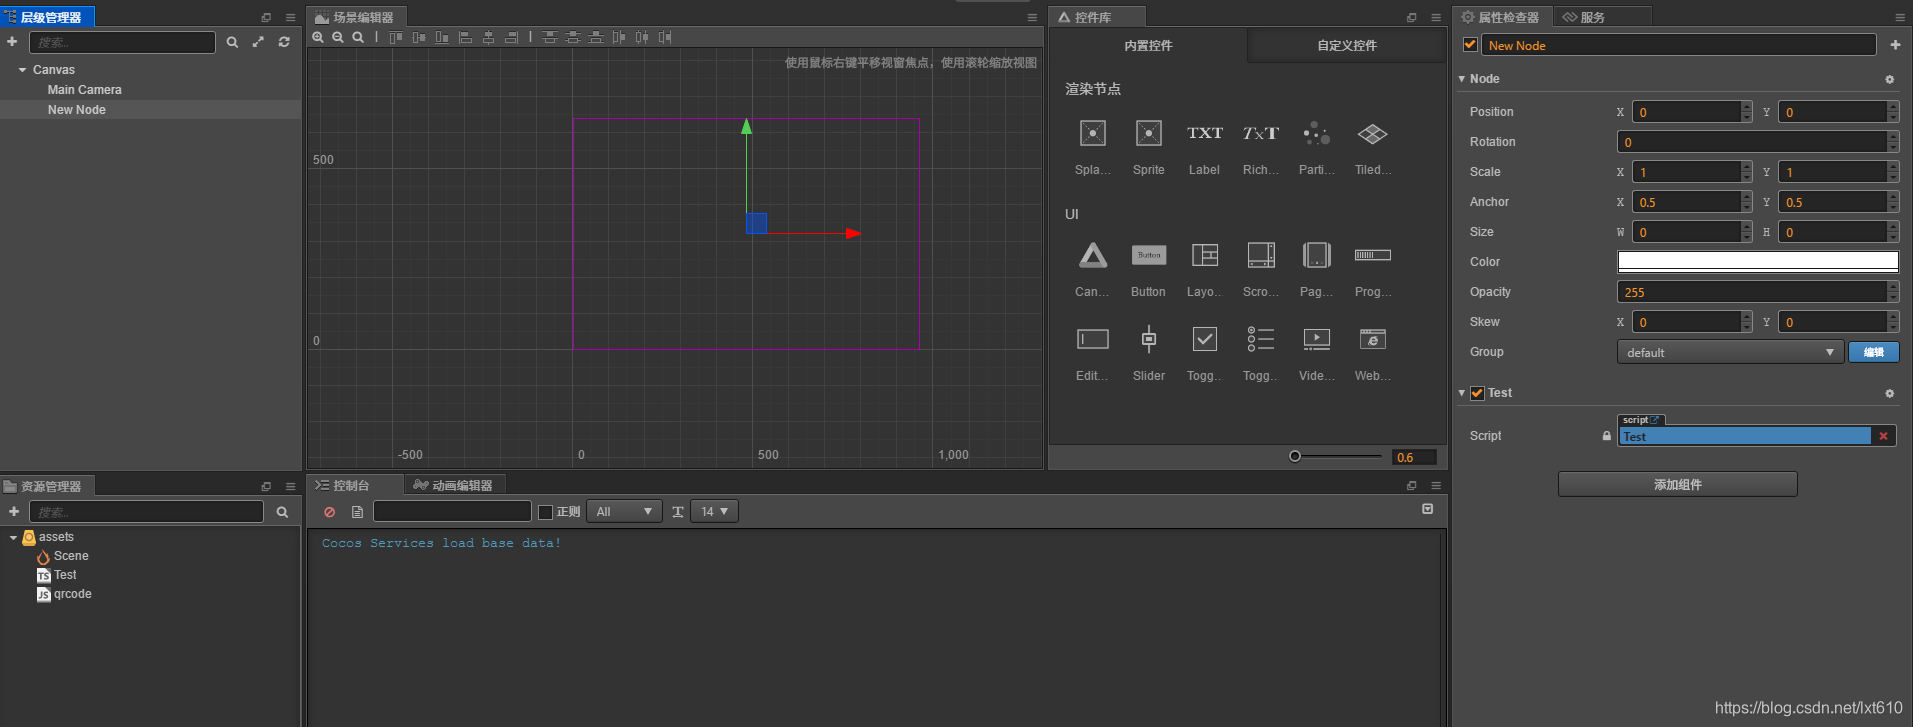1913x727 pixels.
Task: Switch to custom widgets tab 自定义控件
Action: [x=1346, y=45]
